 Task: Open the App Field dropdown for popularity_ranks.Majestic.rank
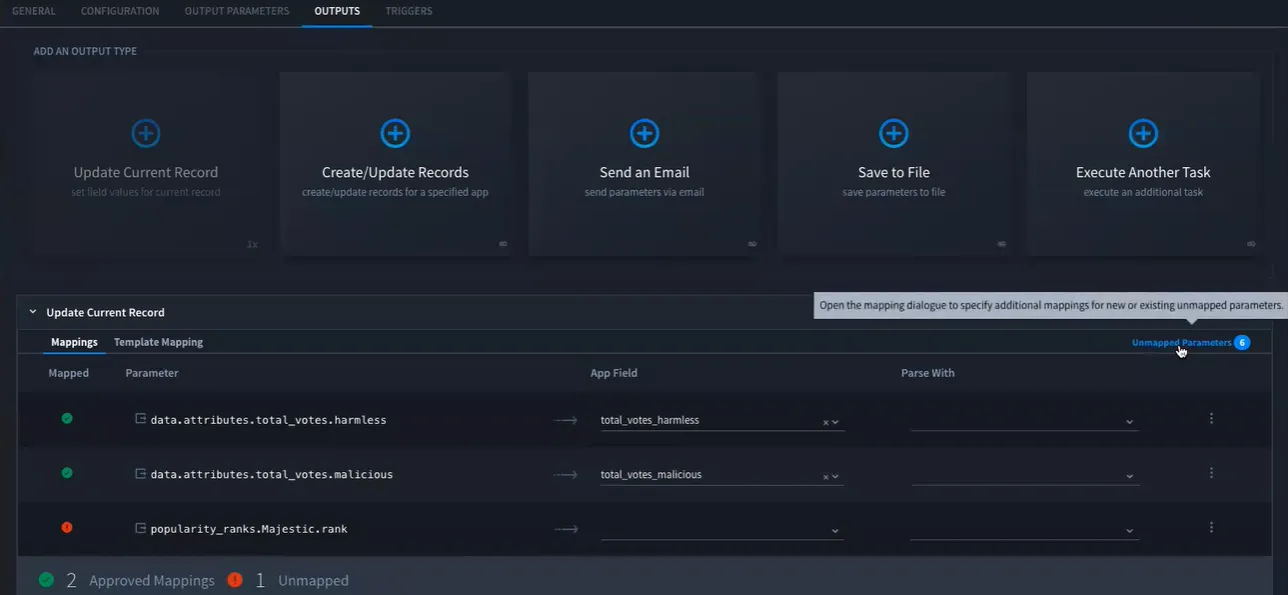click(721, 529)
